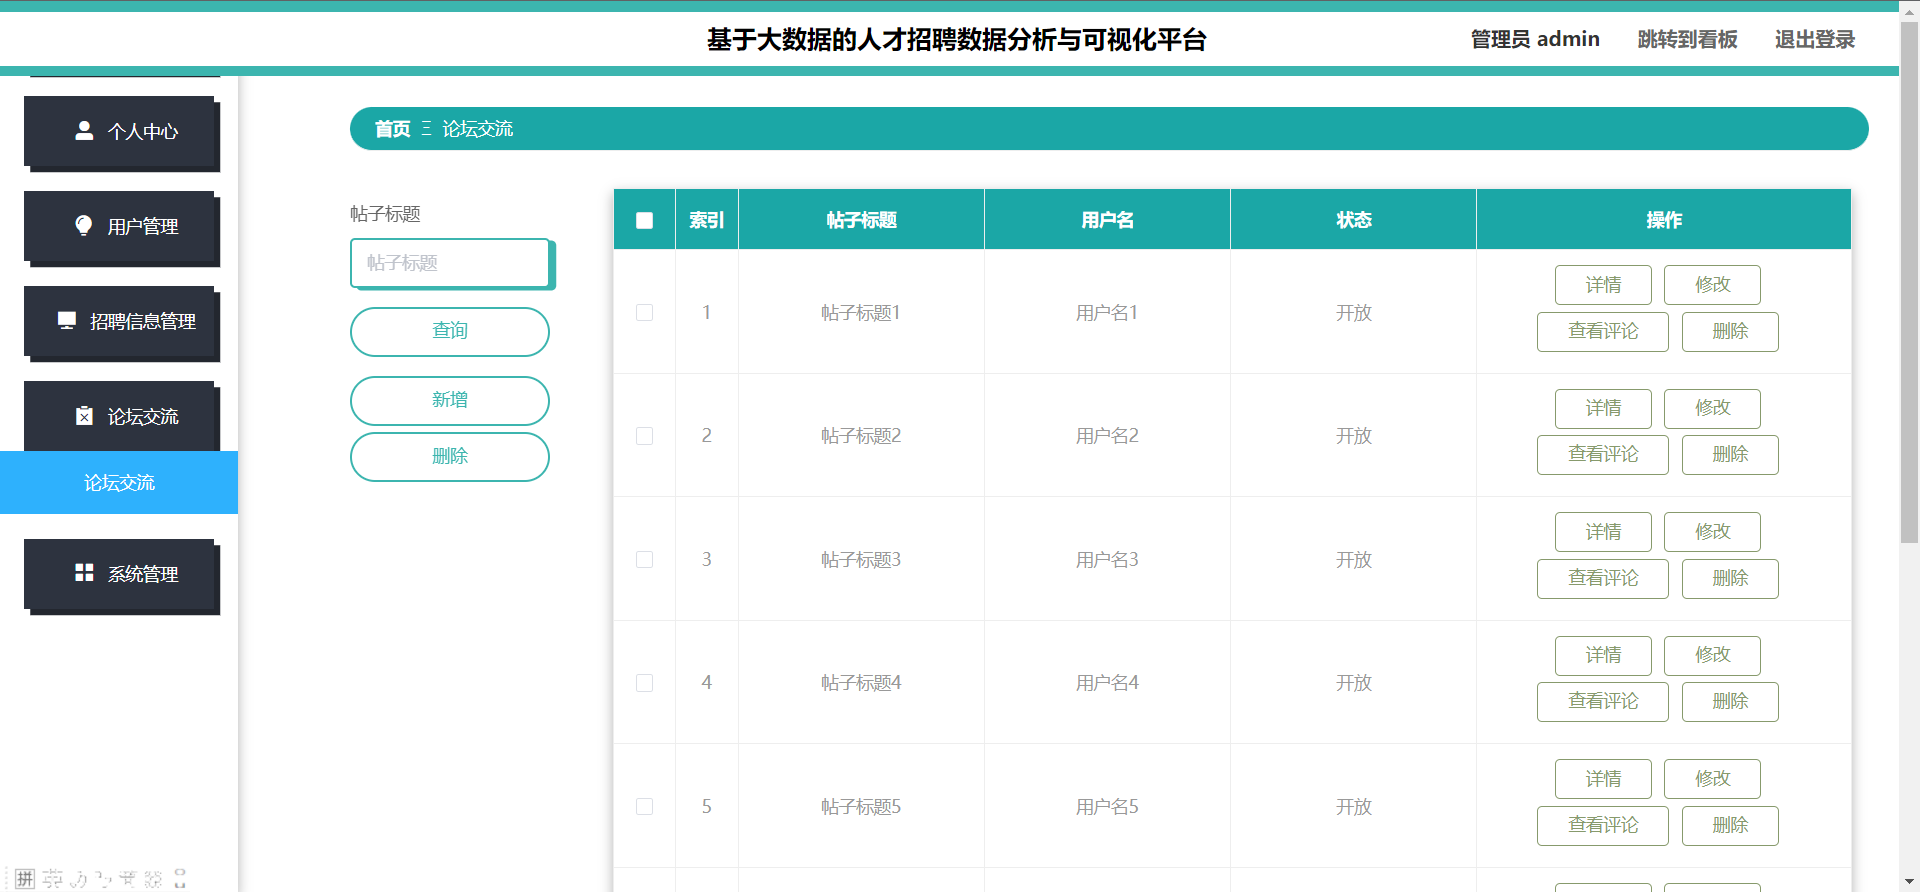
Task: Open the 论坛交流 submenu item highlighted in blue
Action: tap(119, 483)
